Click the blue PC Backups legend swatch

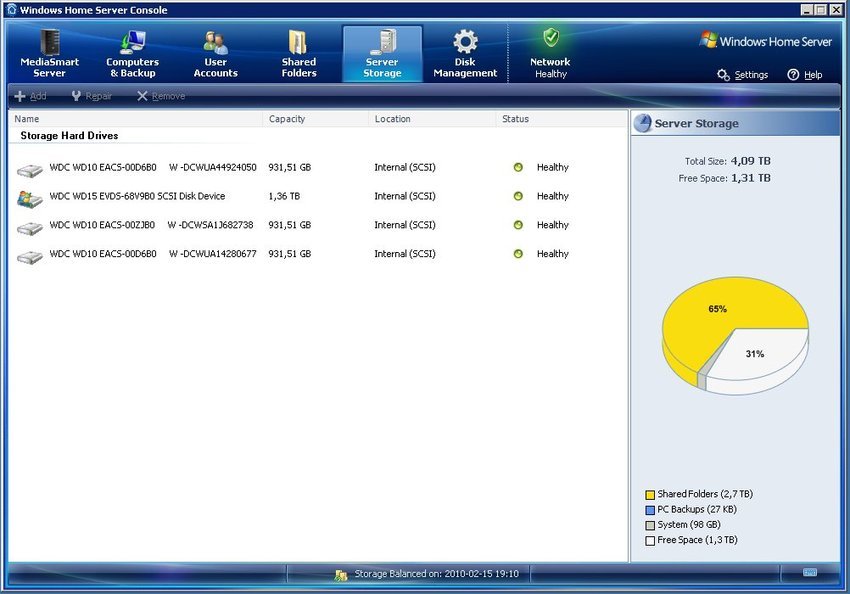pyautogui.click(x=650, y=510)
